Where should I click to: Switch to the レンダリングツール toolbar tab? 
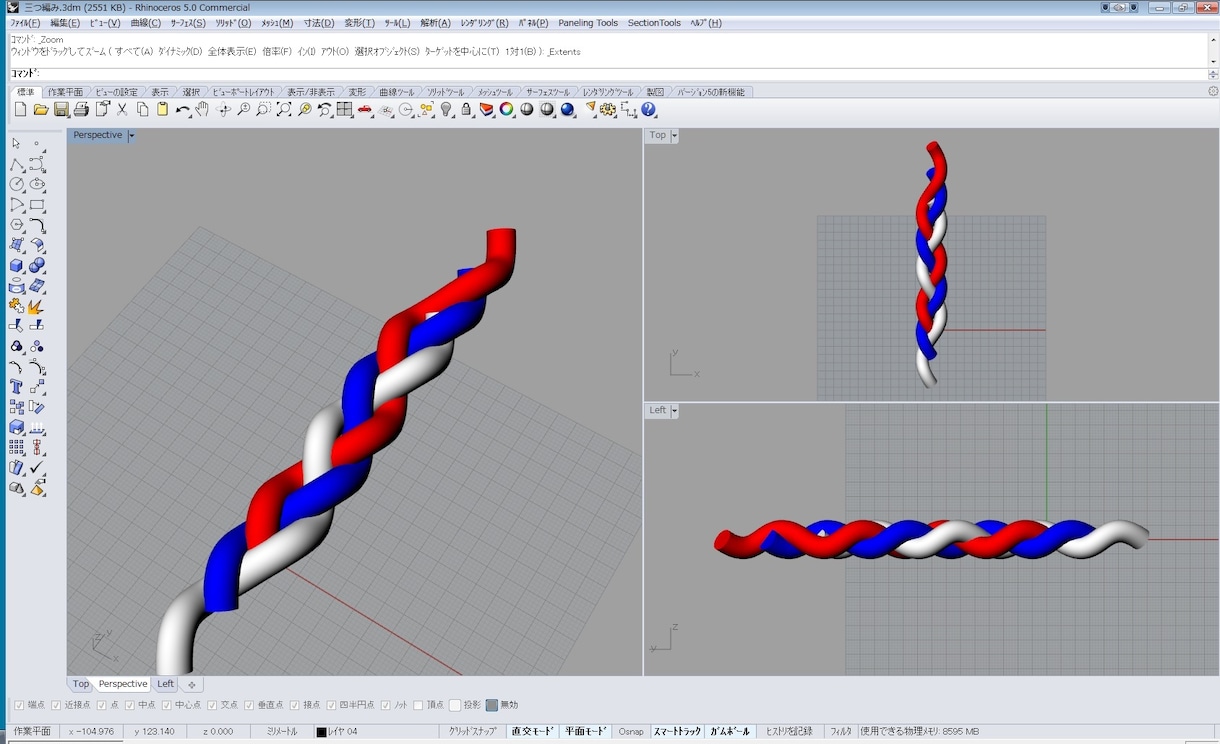pos(607,92)
